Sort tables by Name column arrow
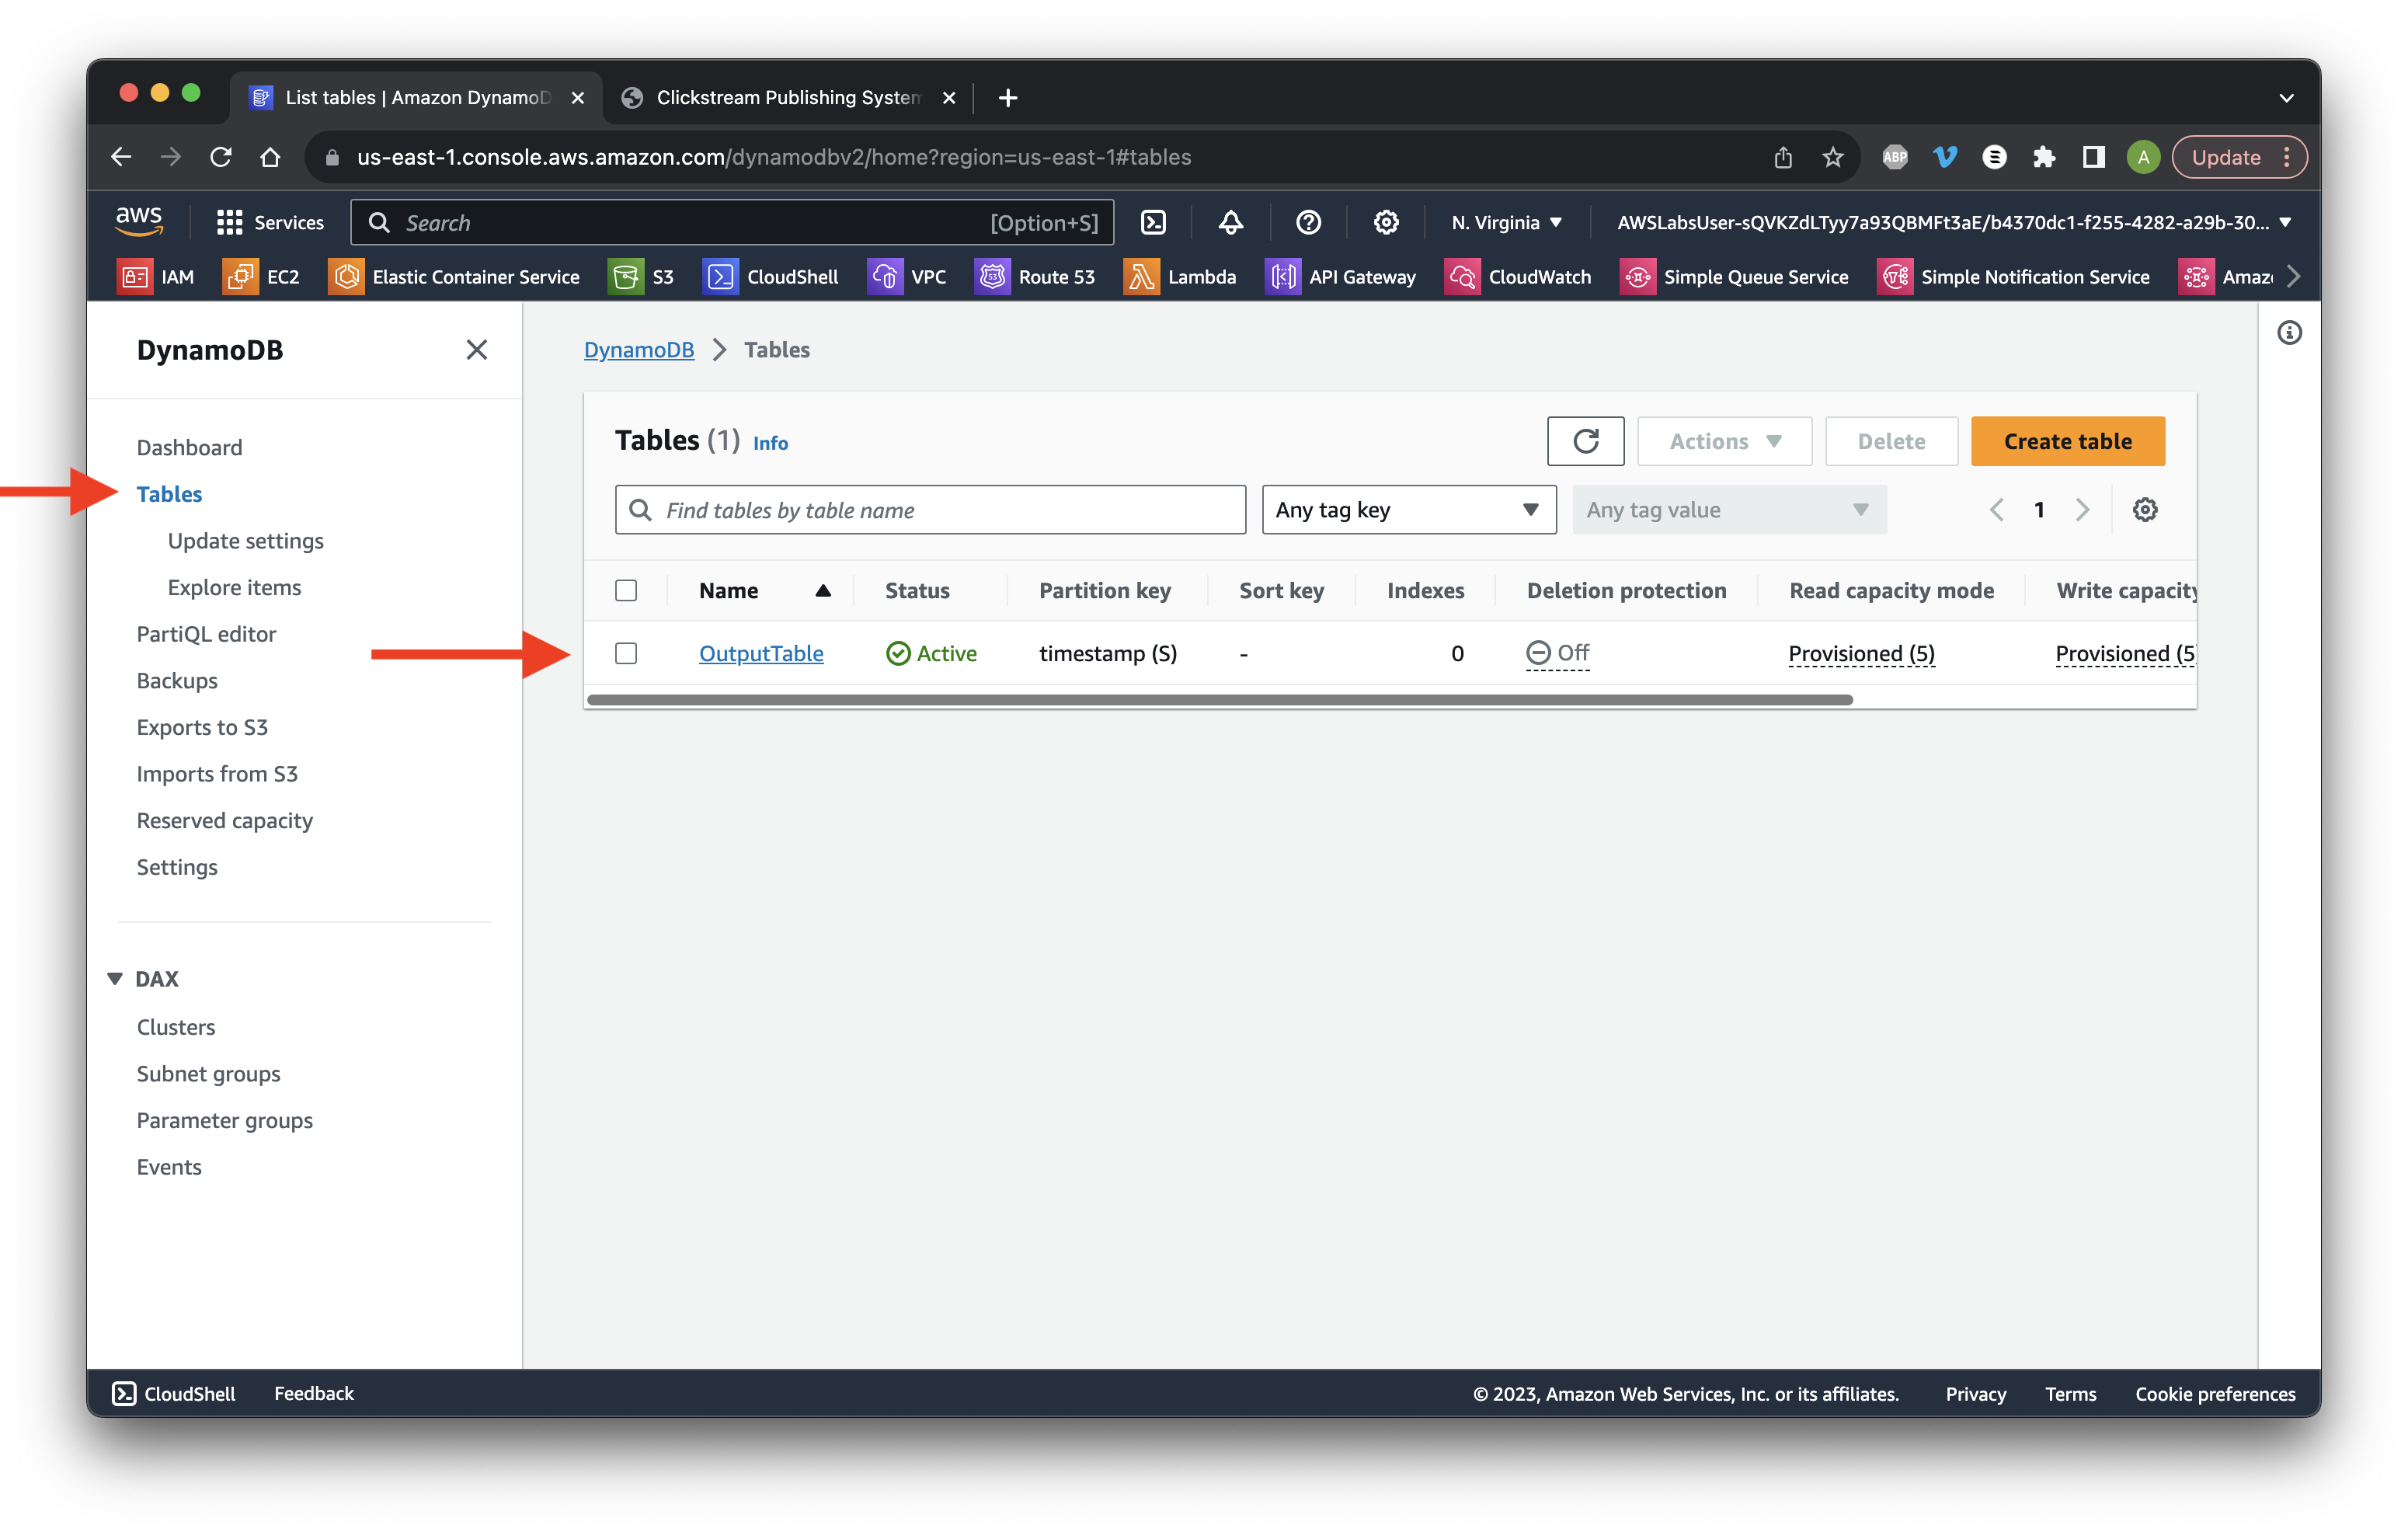This screenshot has width=2408, height=1532. tap(822, 590)
